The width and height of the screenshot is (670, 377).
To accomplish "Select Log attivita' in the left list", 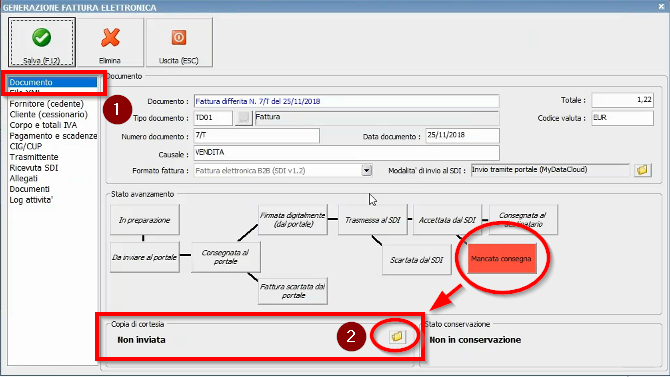I will coord(31,200).
